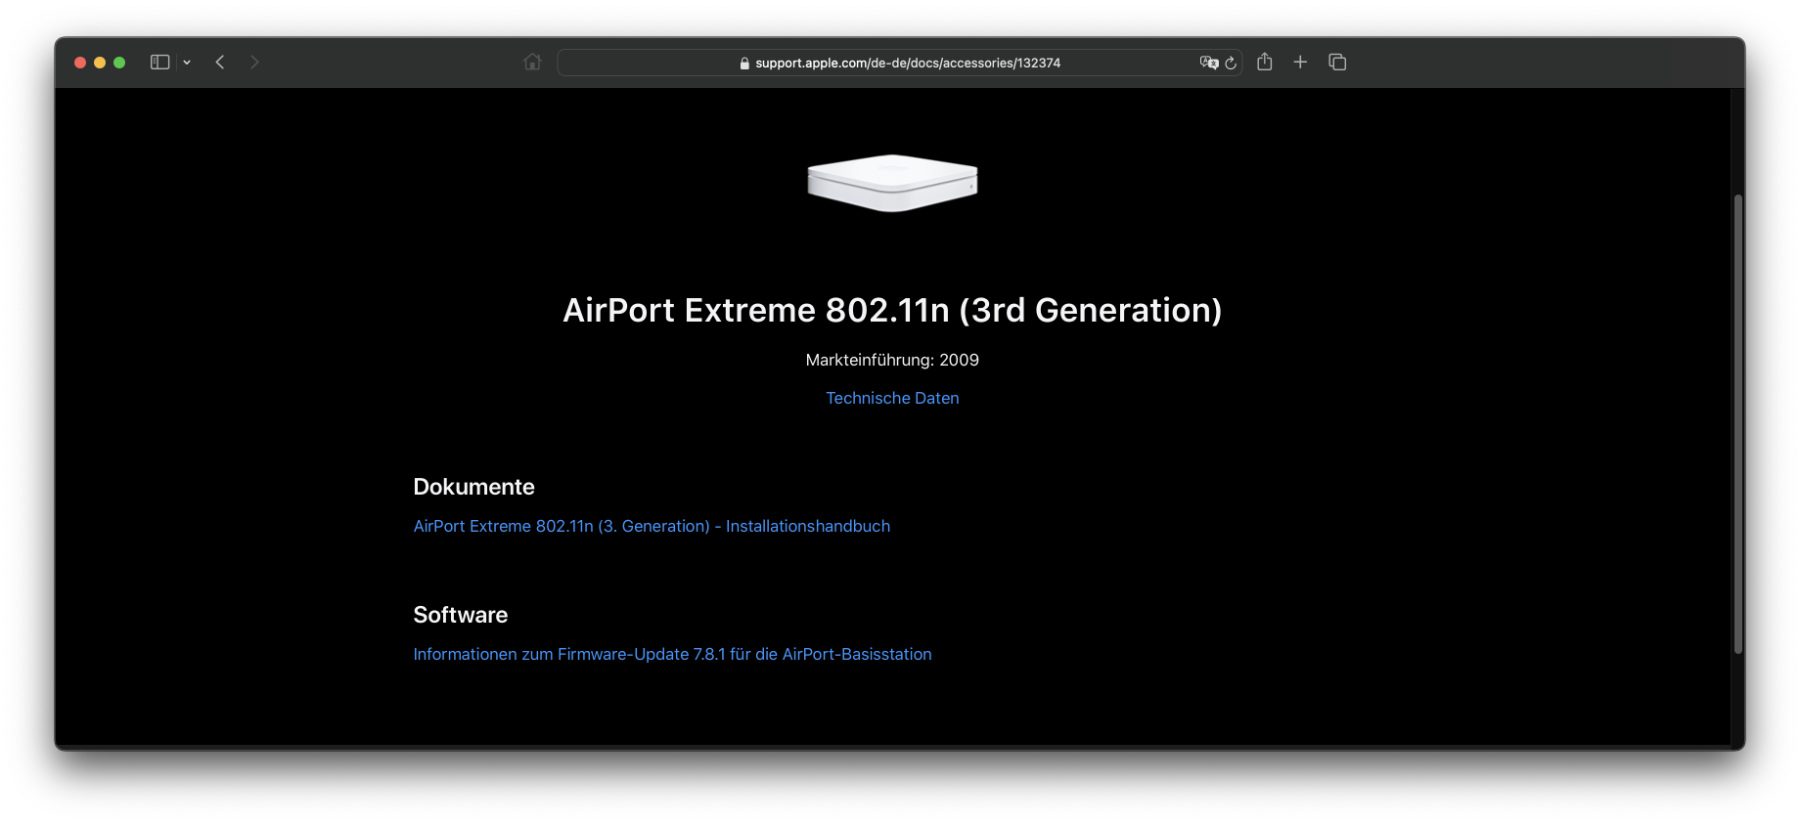Expand the sidebar tab group dropdown chevron
This screenshot has height=823, width=1800.
tap(187, 62)
